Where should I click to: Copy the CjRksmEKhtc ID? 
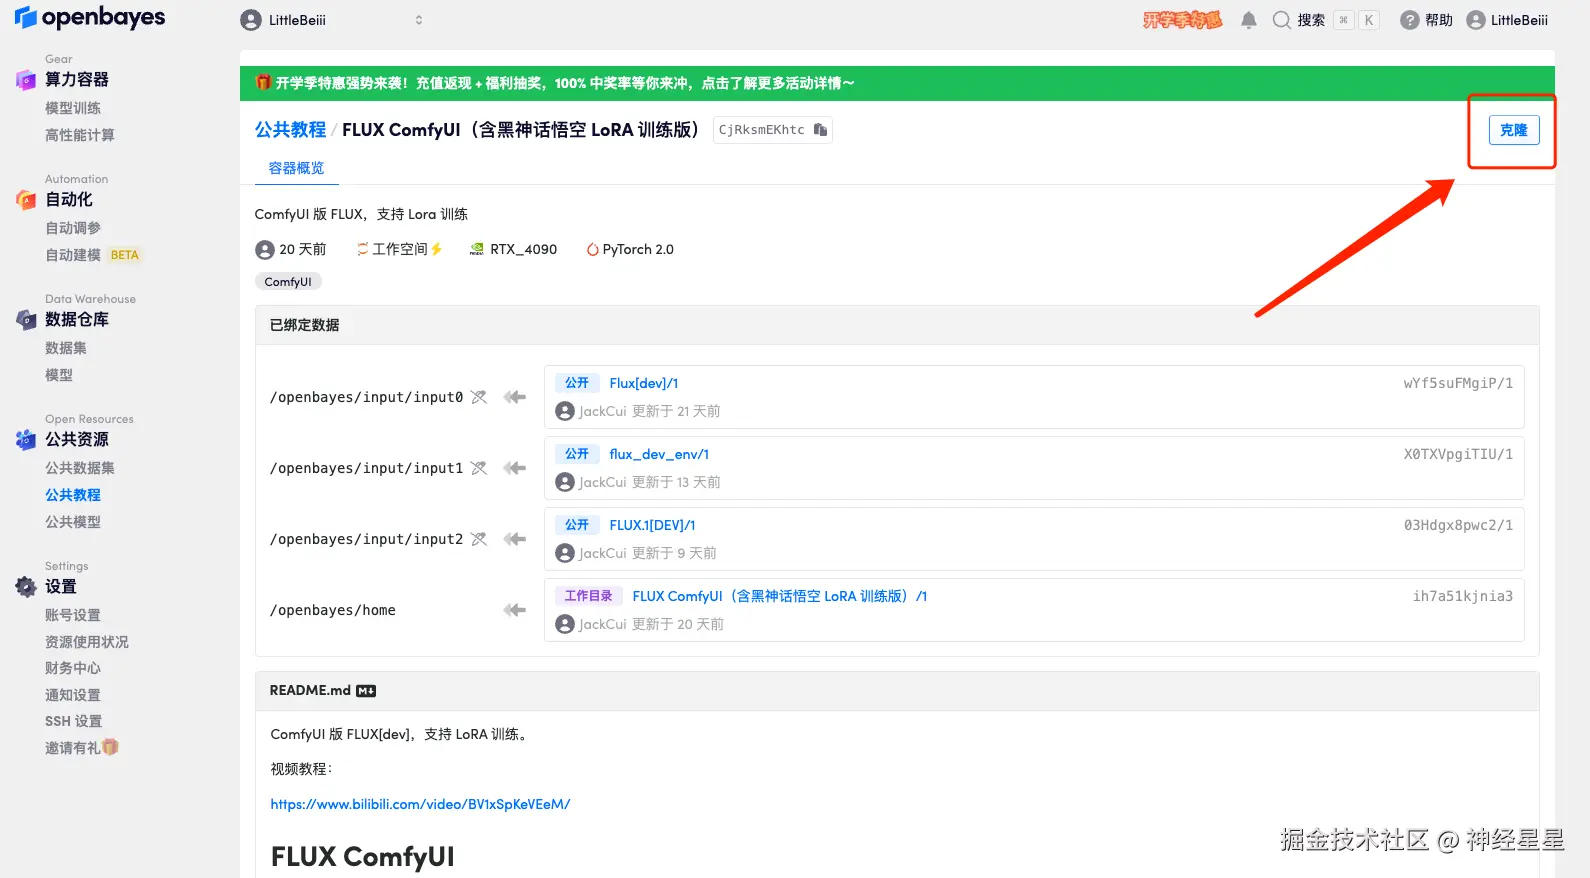pos(821,130)
